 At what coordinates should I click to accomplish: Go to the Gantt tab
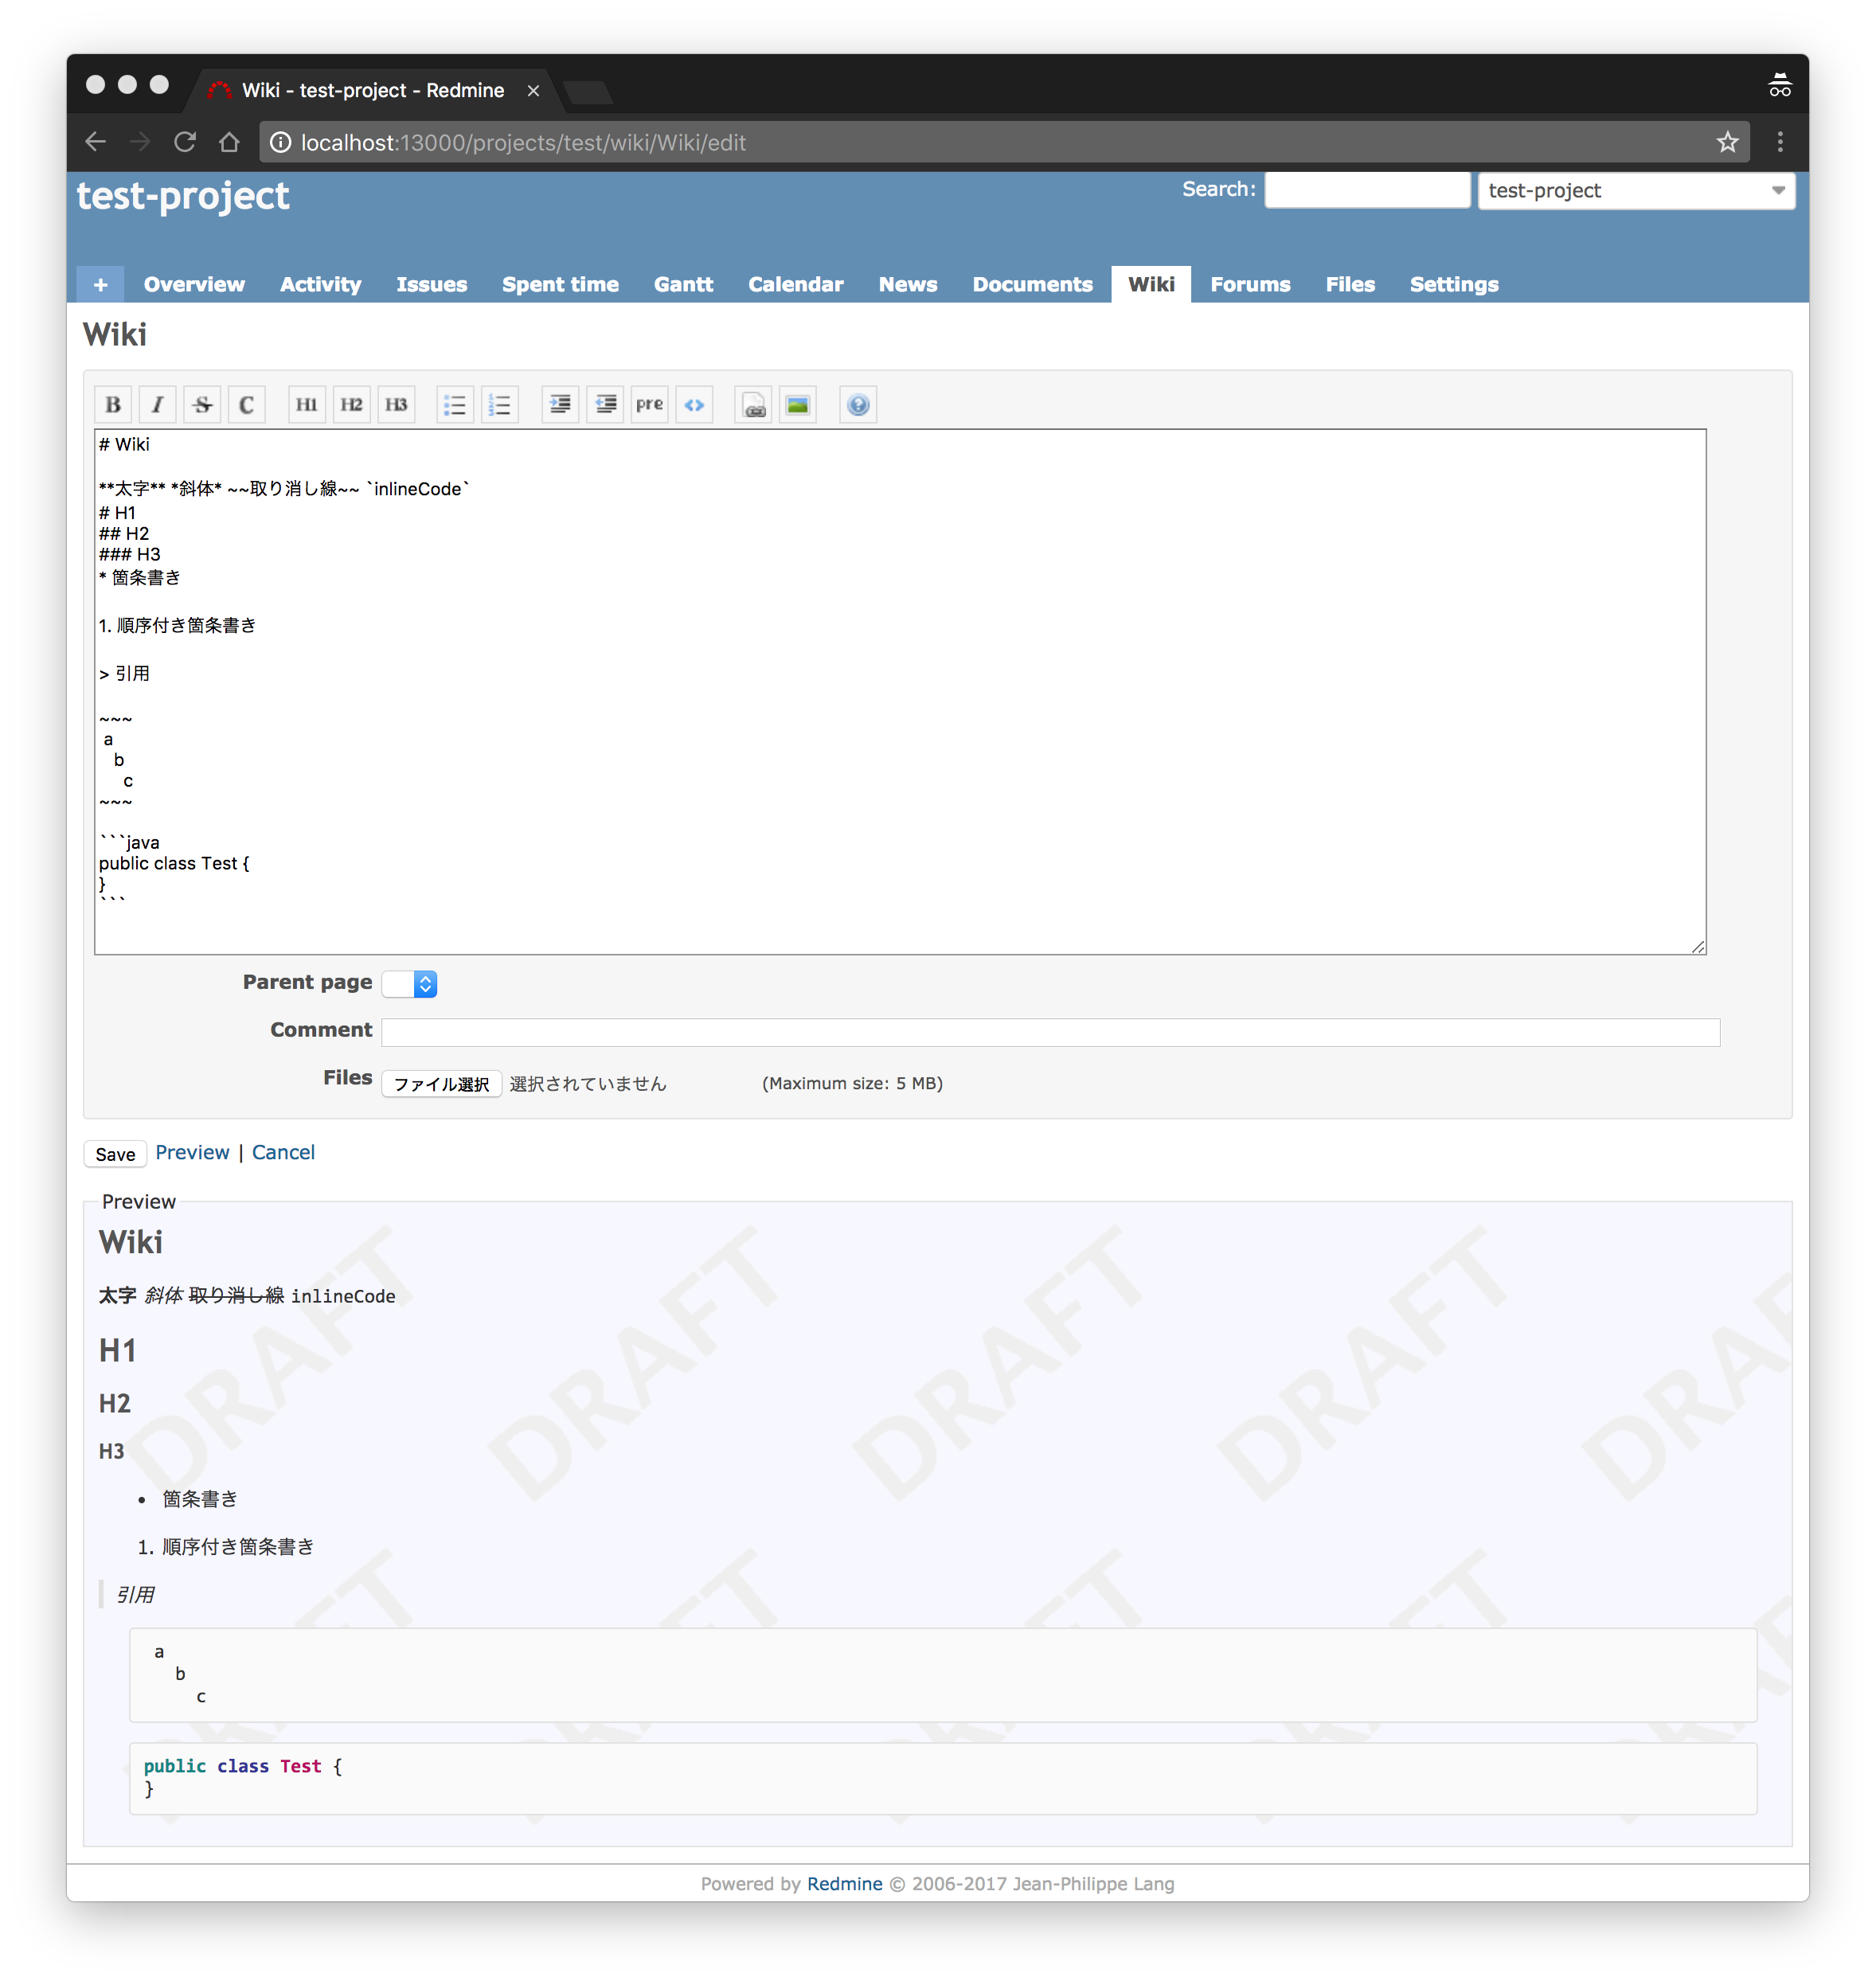click(683, 285)
